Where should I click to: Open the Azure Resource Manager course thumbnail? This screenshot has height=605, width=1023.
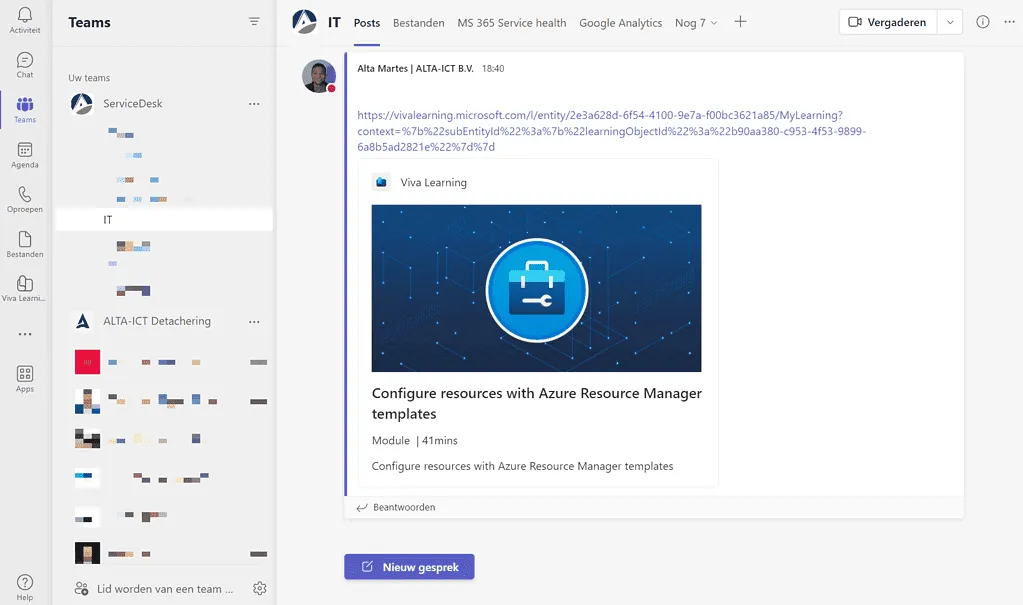coord(536,288)
